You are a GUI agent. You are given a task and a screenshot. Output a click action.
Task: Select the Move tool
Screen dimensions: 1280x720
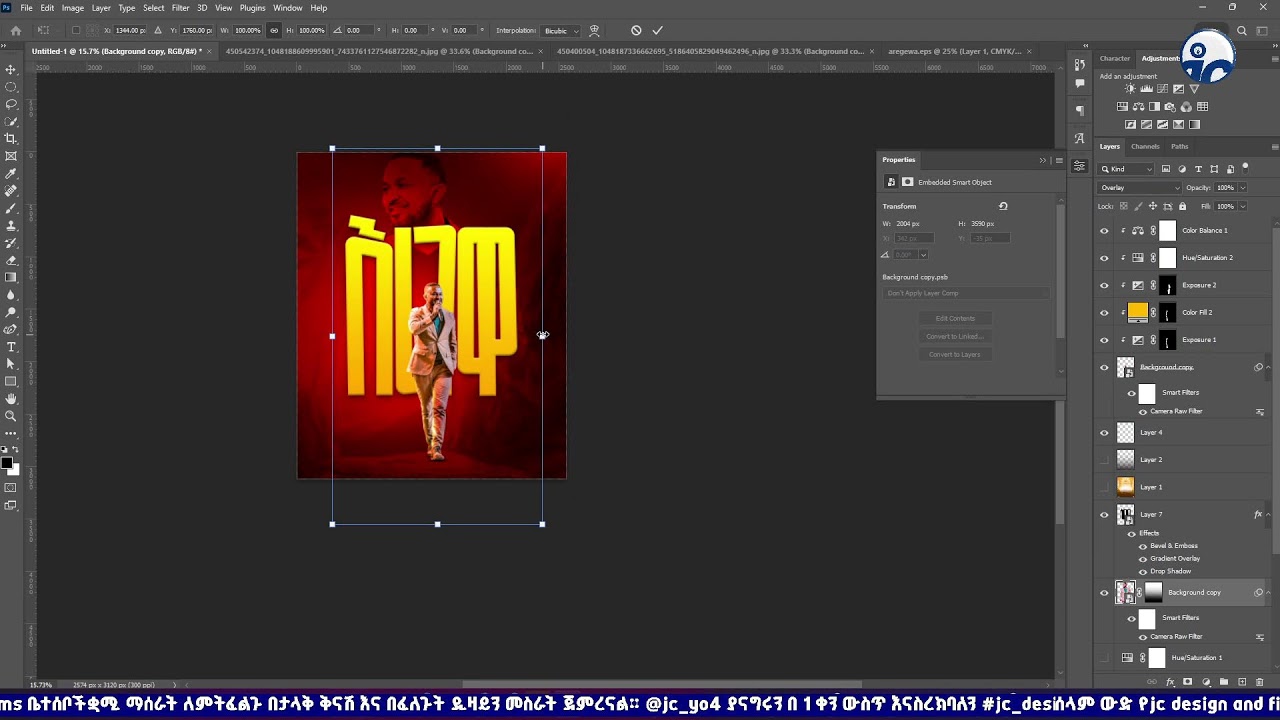tap(11, 69)
